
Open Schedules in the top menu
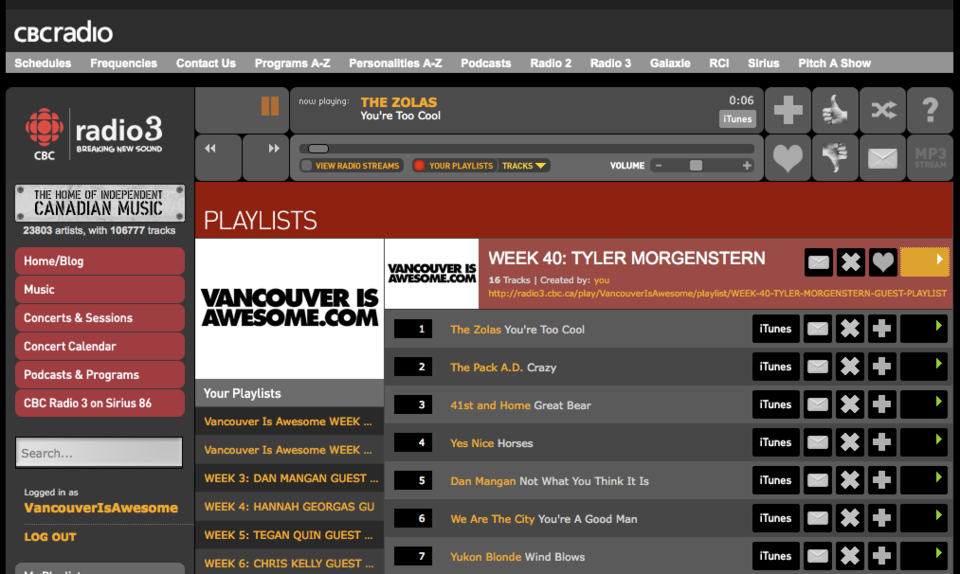point(43,63)
